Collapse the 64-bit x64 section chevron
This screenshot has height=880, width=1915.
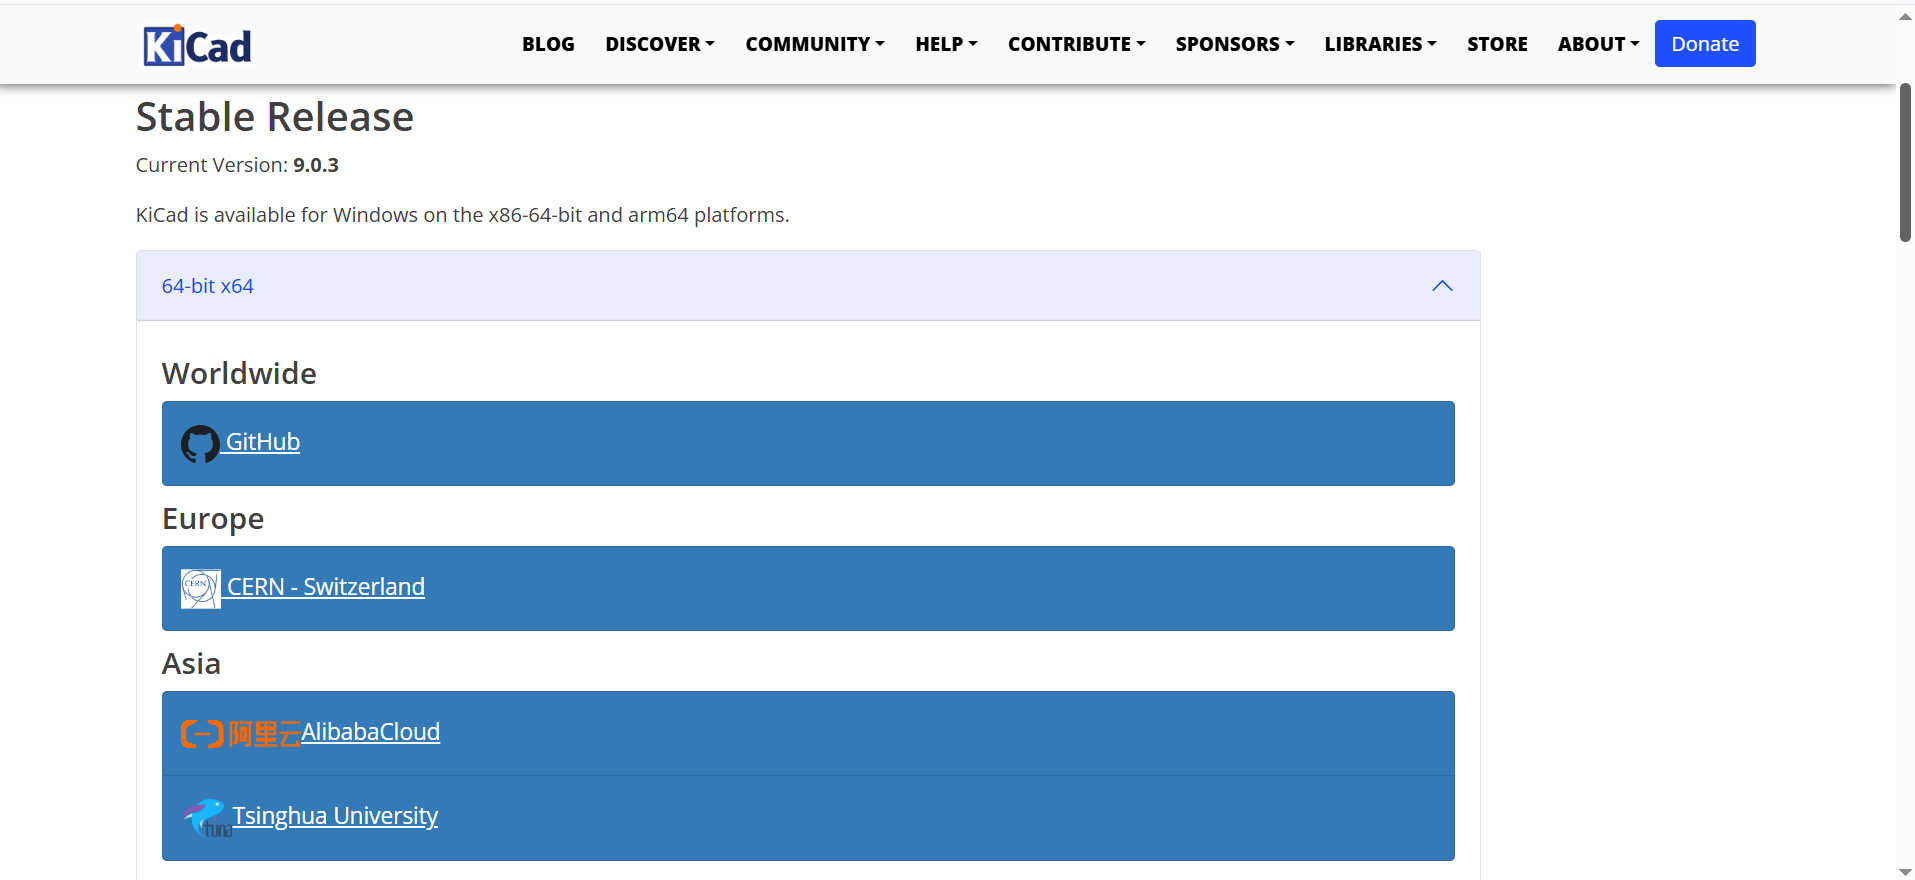(1442, 286)
